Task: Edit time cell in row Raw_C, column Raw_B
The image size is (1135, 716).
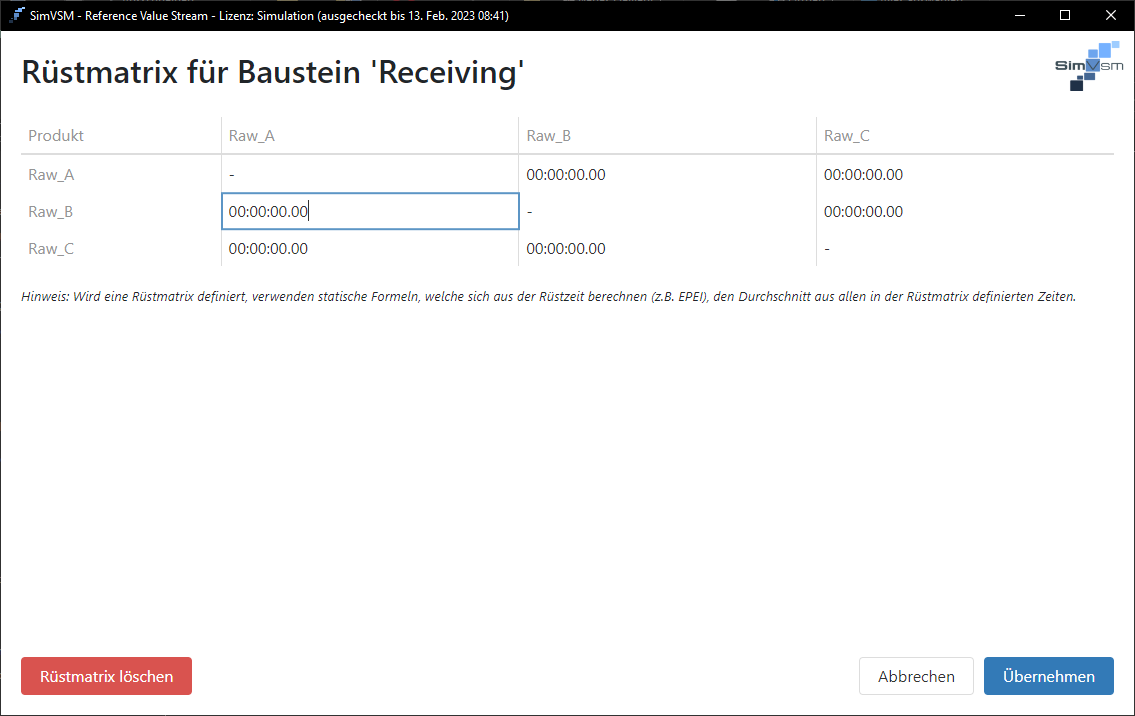Action: [566, 249]
